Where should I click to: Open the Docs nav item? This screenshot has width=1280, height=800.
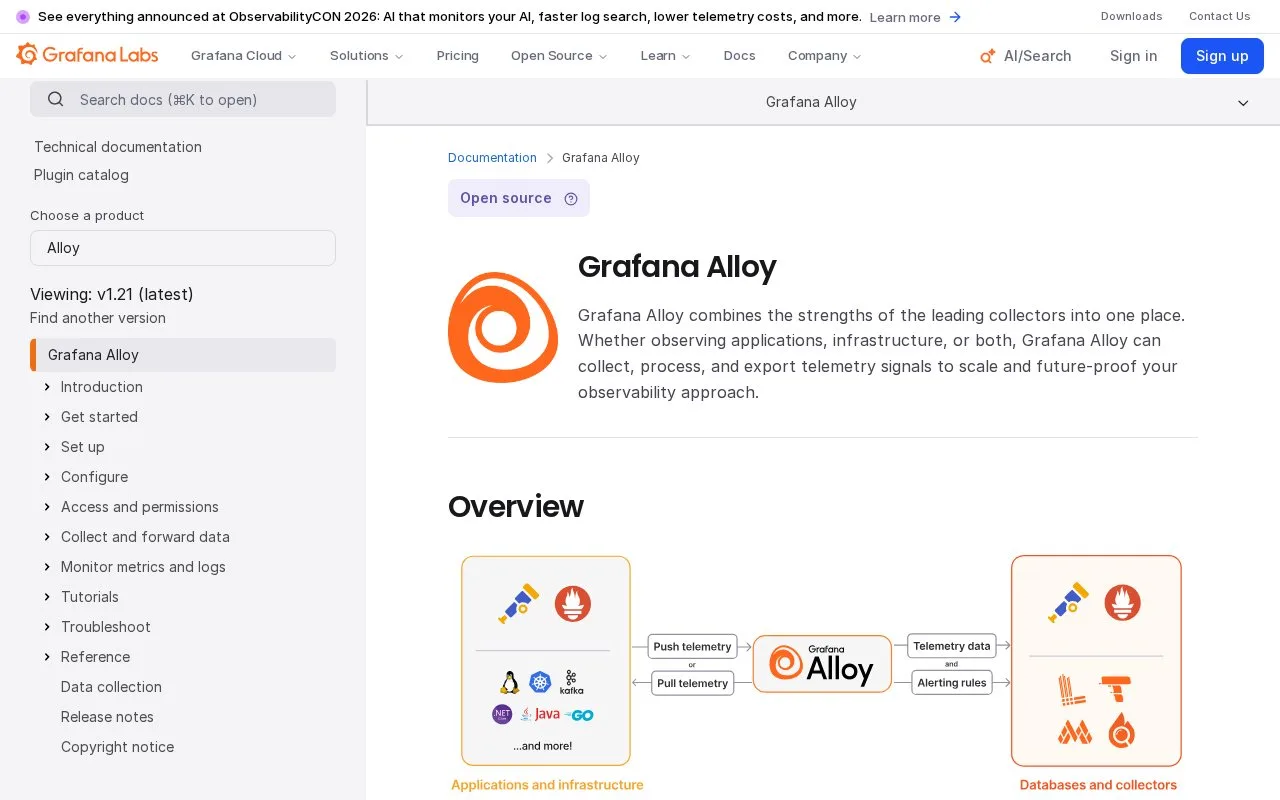pos(740,56)
